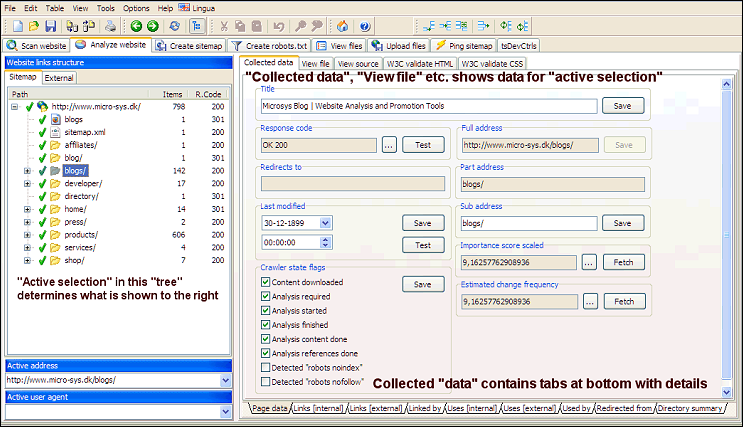Open the Options menu

[136, 8]
